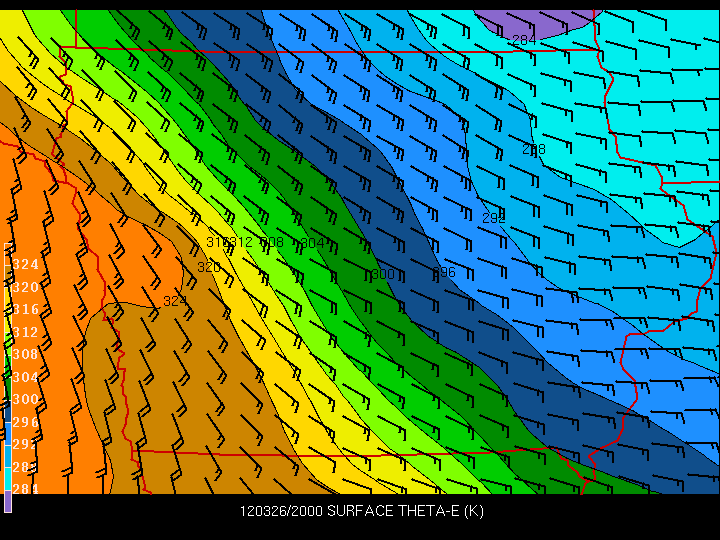The width and height of the screenshot is (720, 540).
Task: Click the 292 value in the color legend
Action: 25,444
